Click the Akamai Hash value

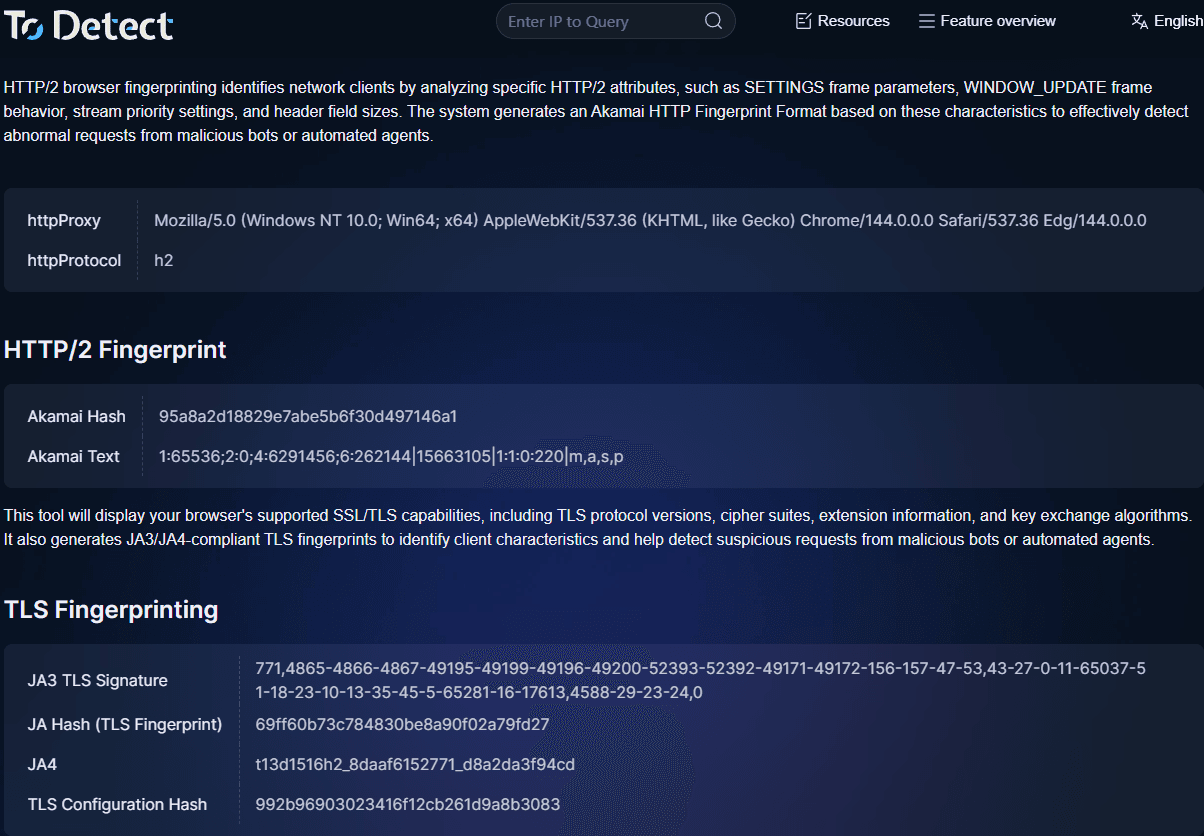307,416
